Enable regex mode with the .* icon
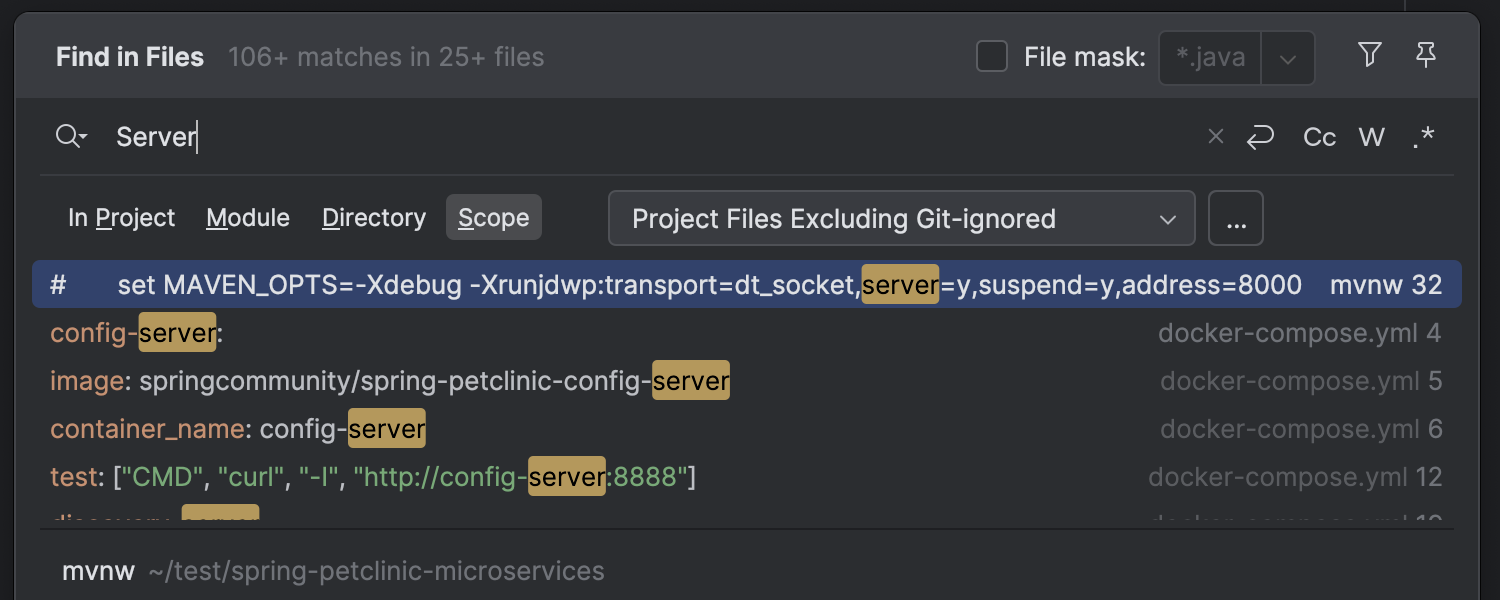The width and height of the screenshot is (1500, 600). point(1424,137)
